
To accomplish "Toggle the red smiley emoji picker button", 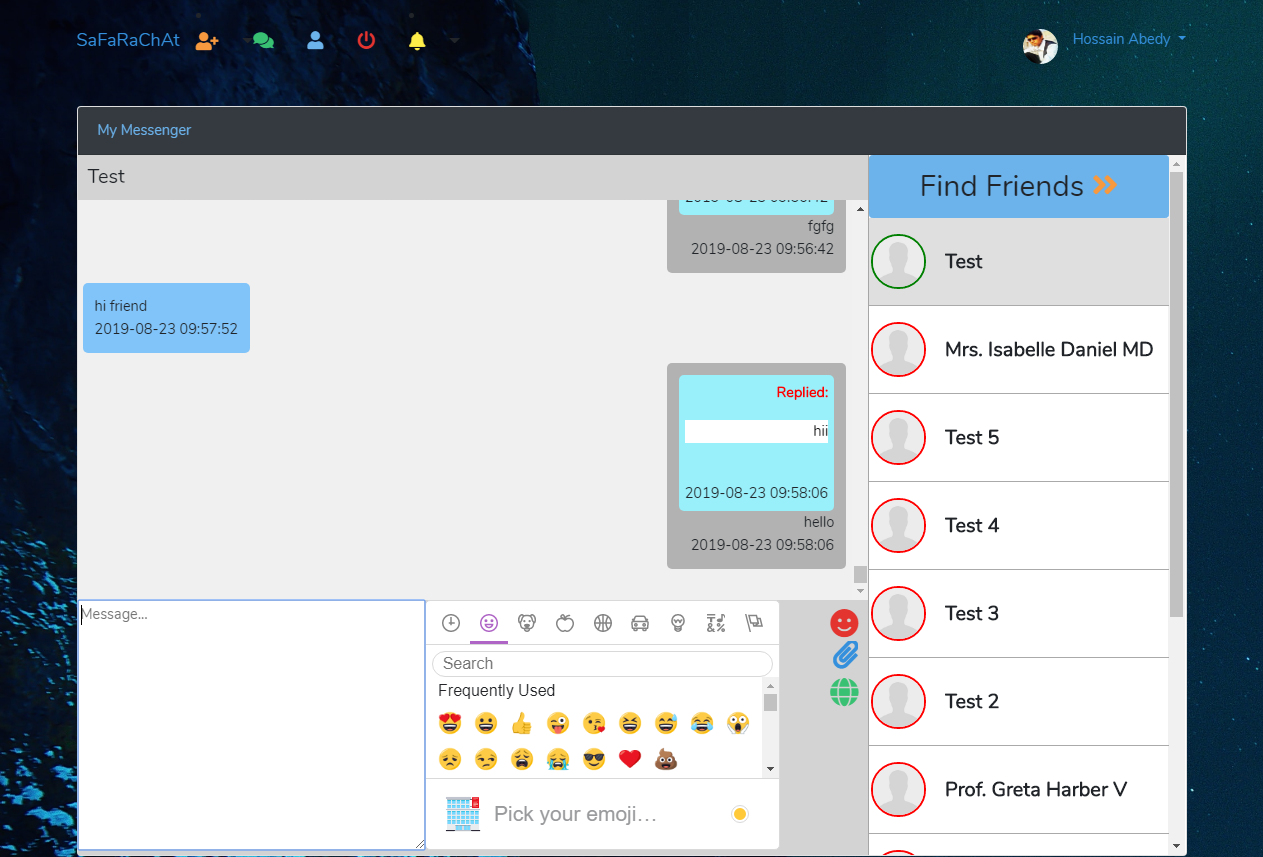I will click(x=845, y=623).
